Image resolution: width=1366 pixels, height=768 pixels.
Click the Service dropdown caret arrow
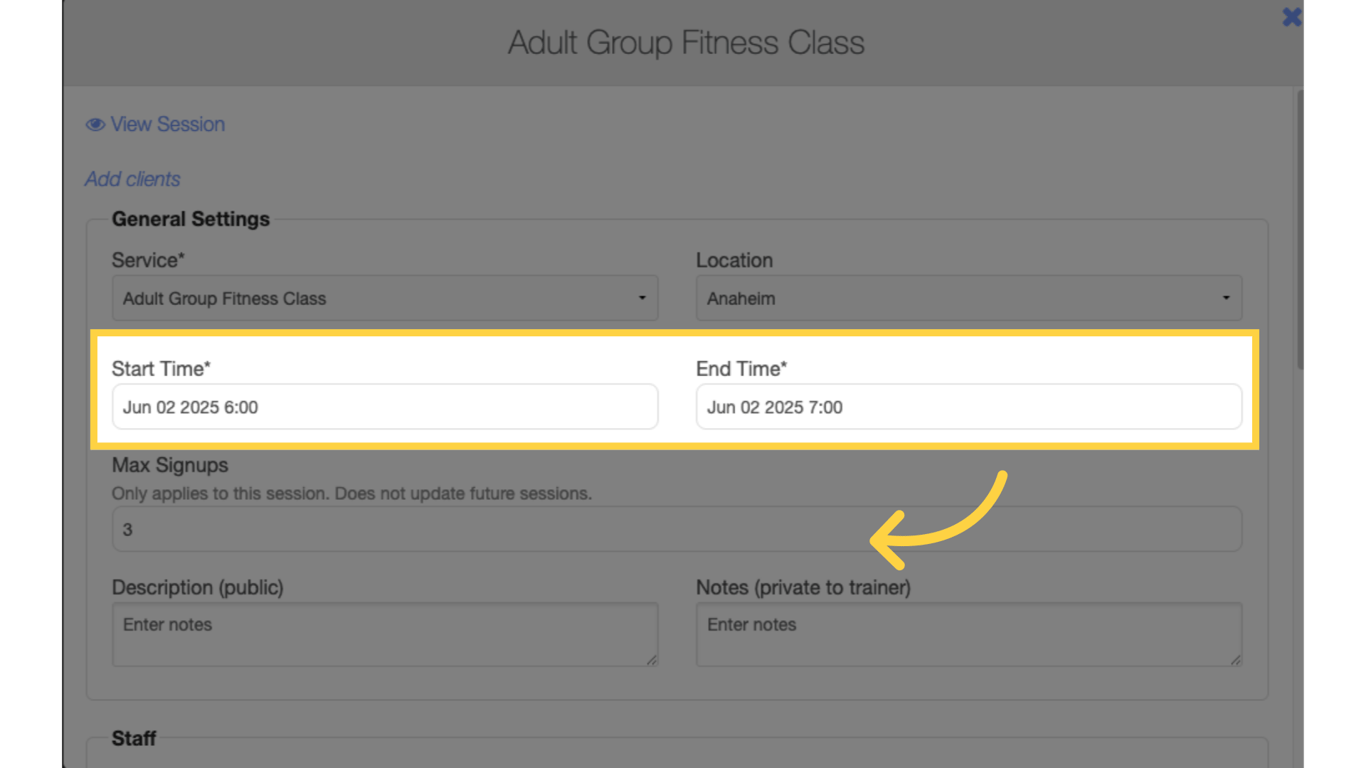(642, 298)
